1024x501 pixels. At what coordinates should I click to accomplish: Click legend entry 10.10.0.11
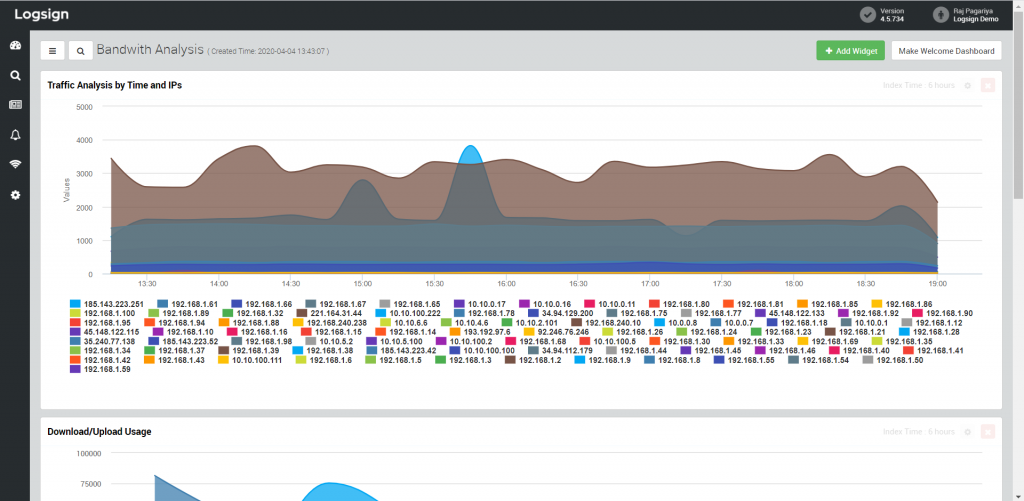(x=610, y=304)
